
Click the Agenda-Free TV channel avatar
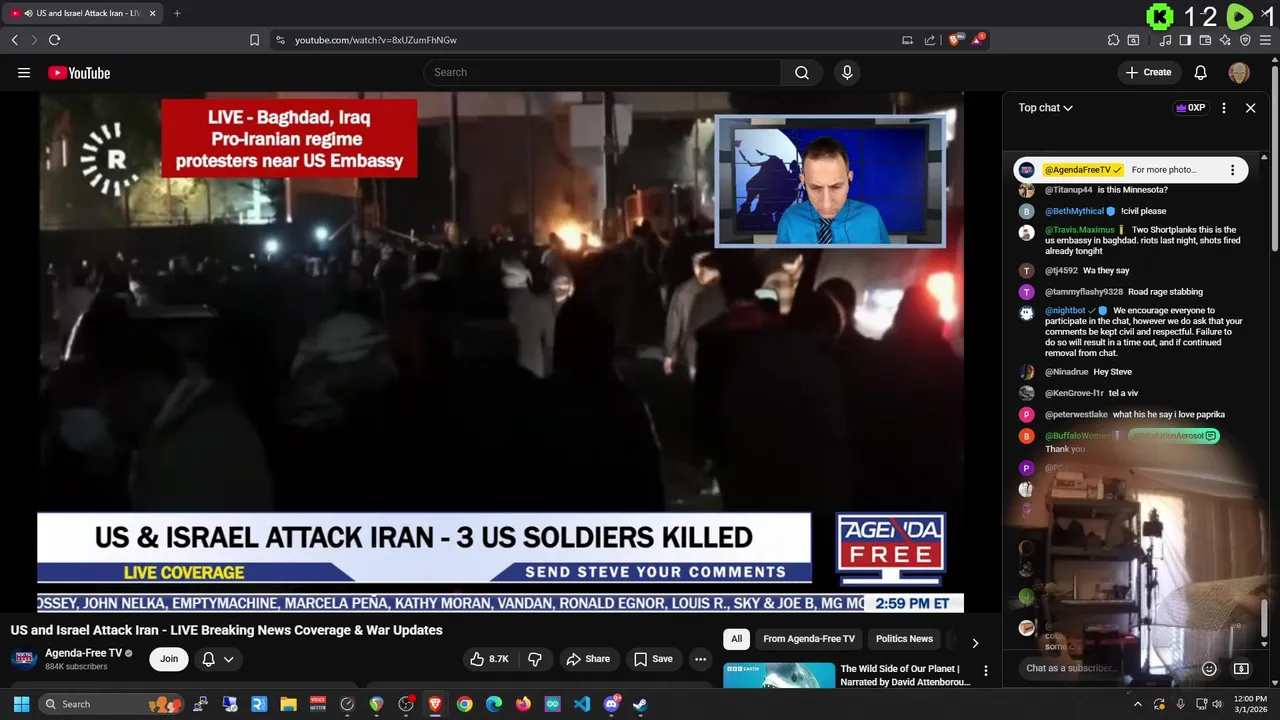25,659
